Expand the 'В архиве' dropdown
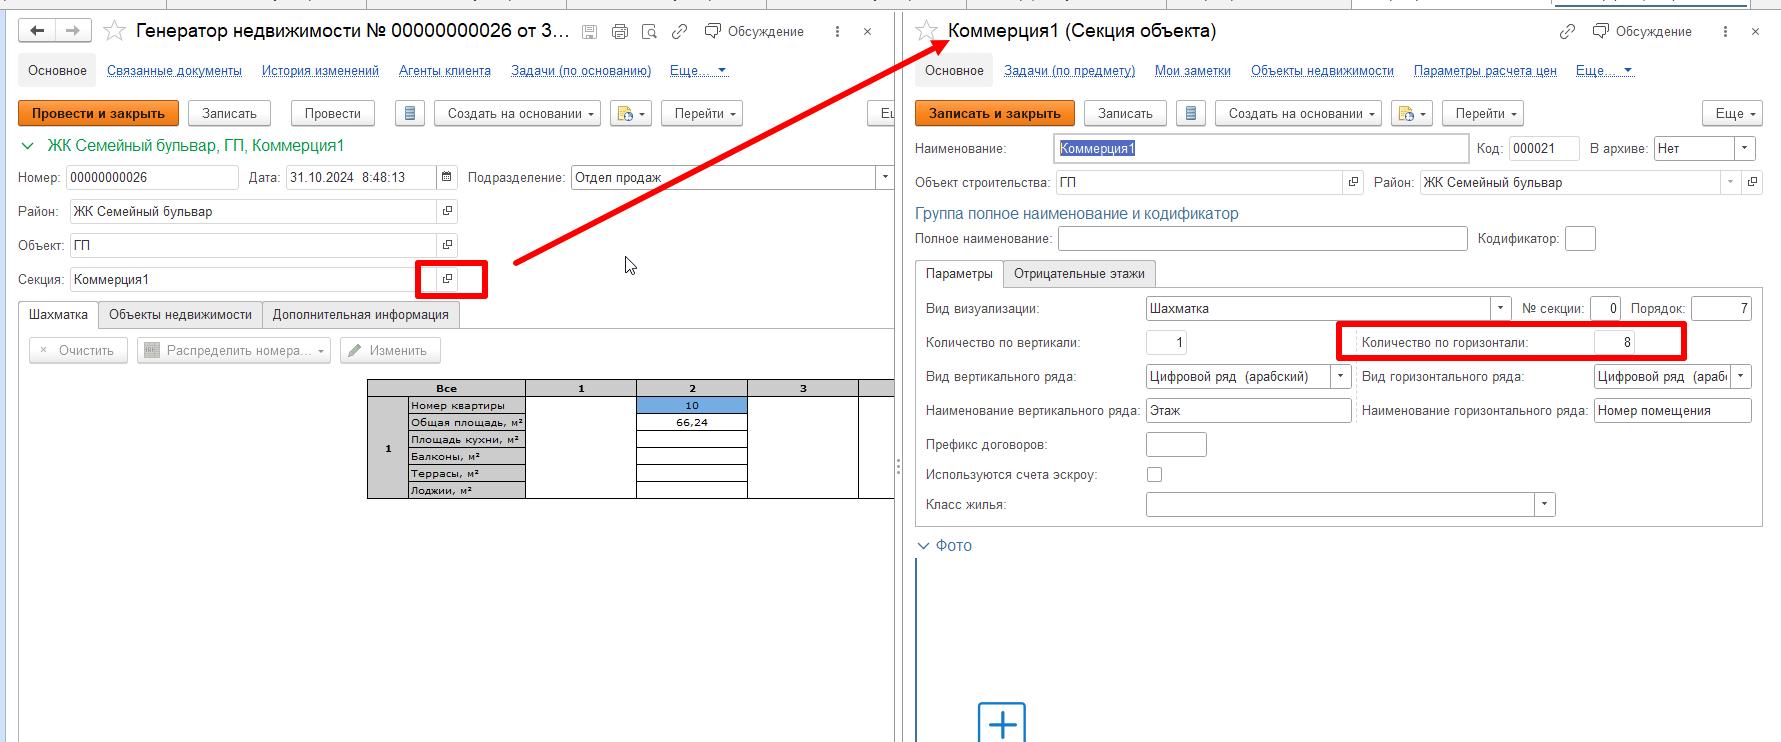 (1744, 148)
